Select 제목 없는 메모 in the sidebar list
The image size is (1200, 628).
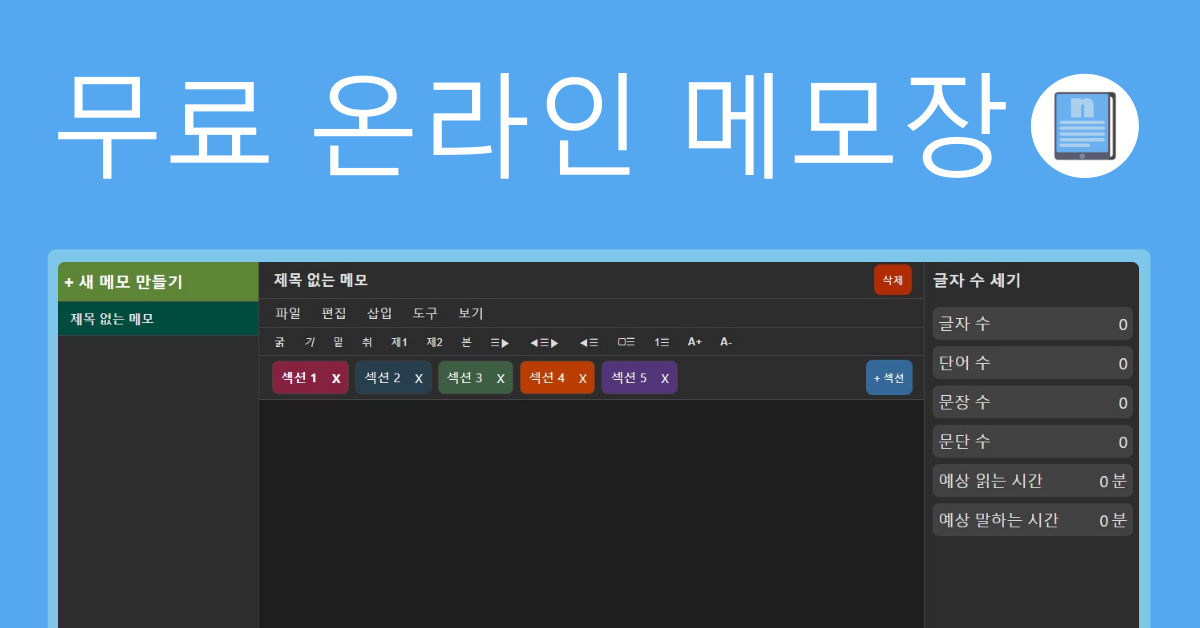pyautogui.click(x=158, y=319)
